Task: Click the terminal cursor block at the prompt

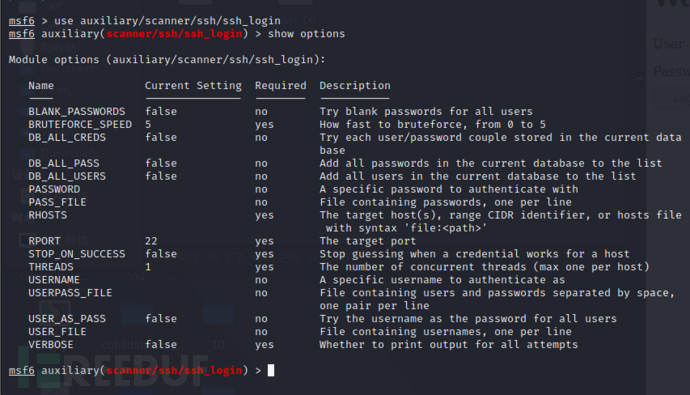Action: point(271,370)
